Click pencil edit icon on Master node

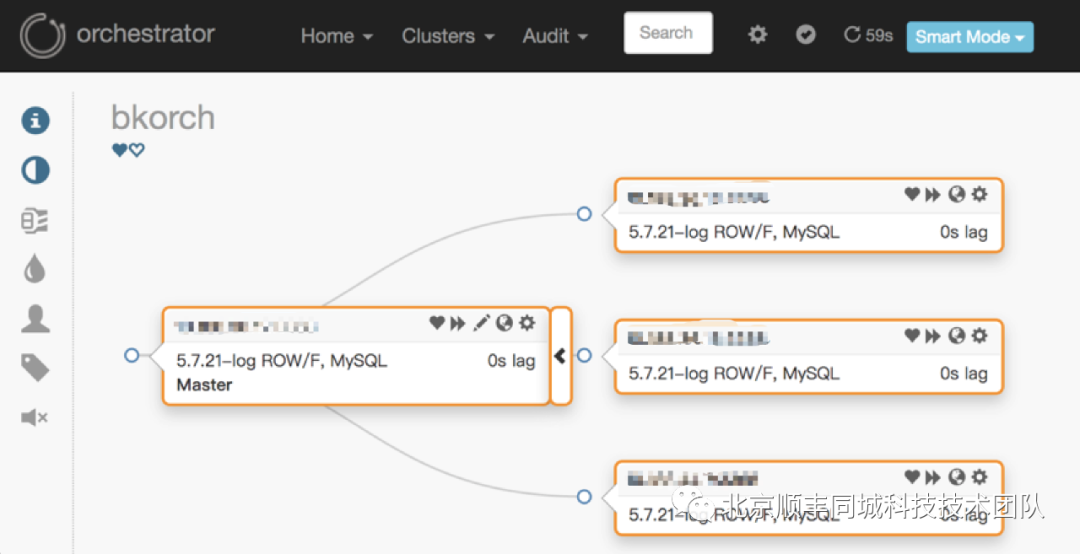tap(481, 322)
